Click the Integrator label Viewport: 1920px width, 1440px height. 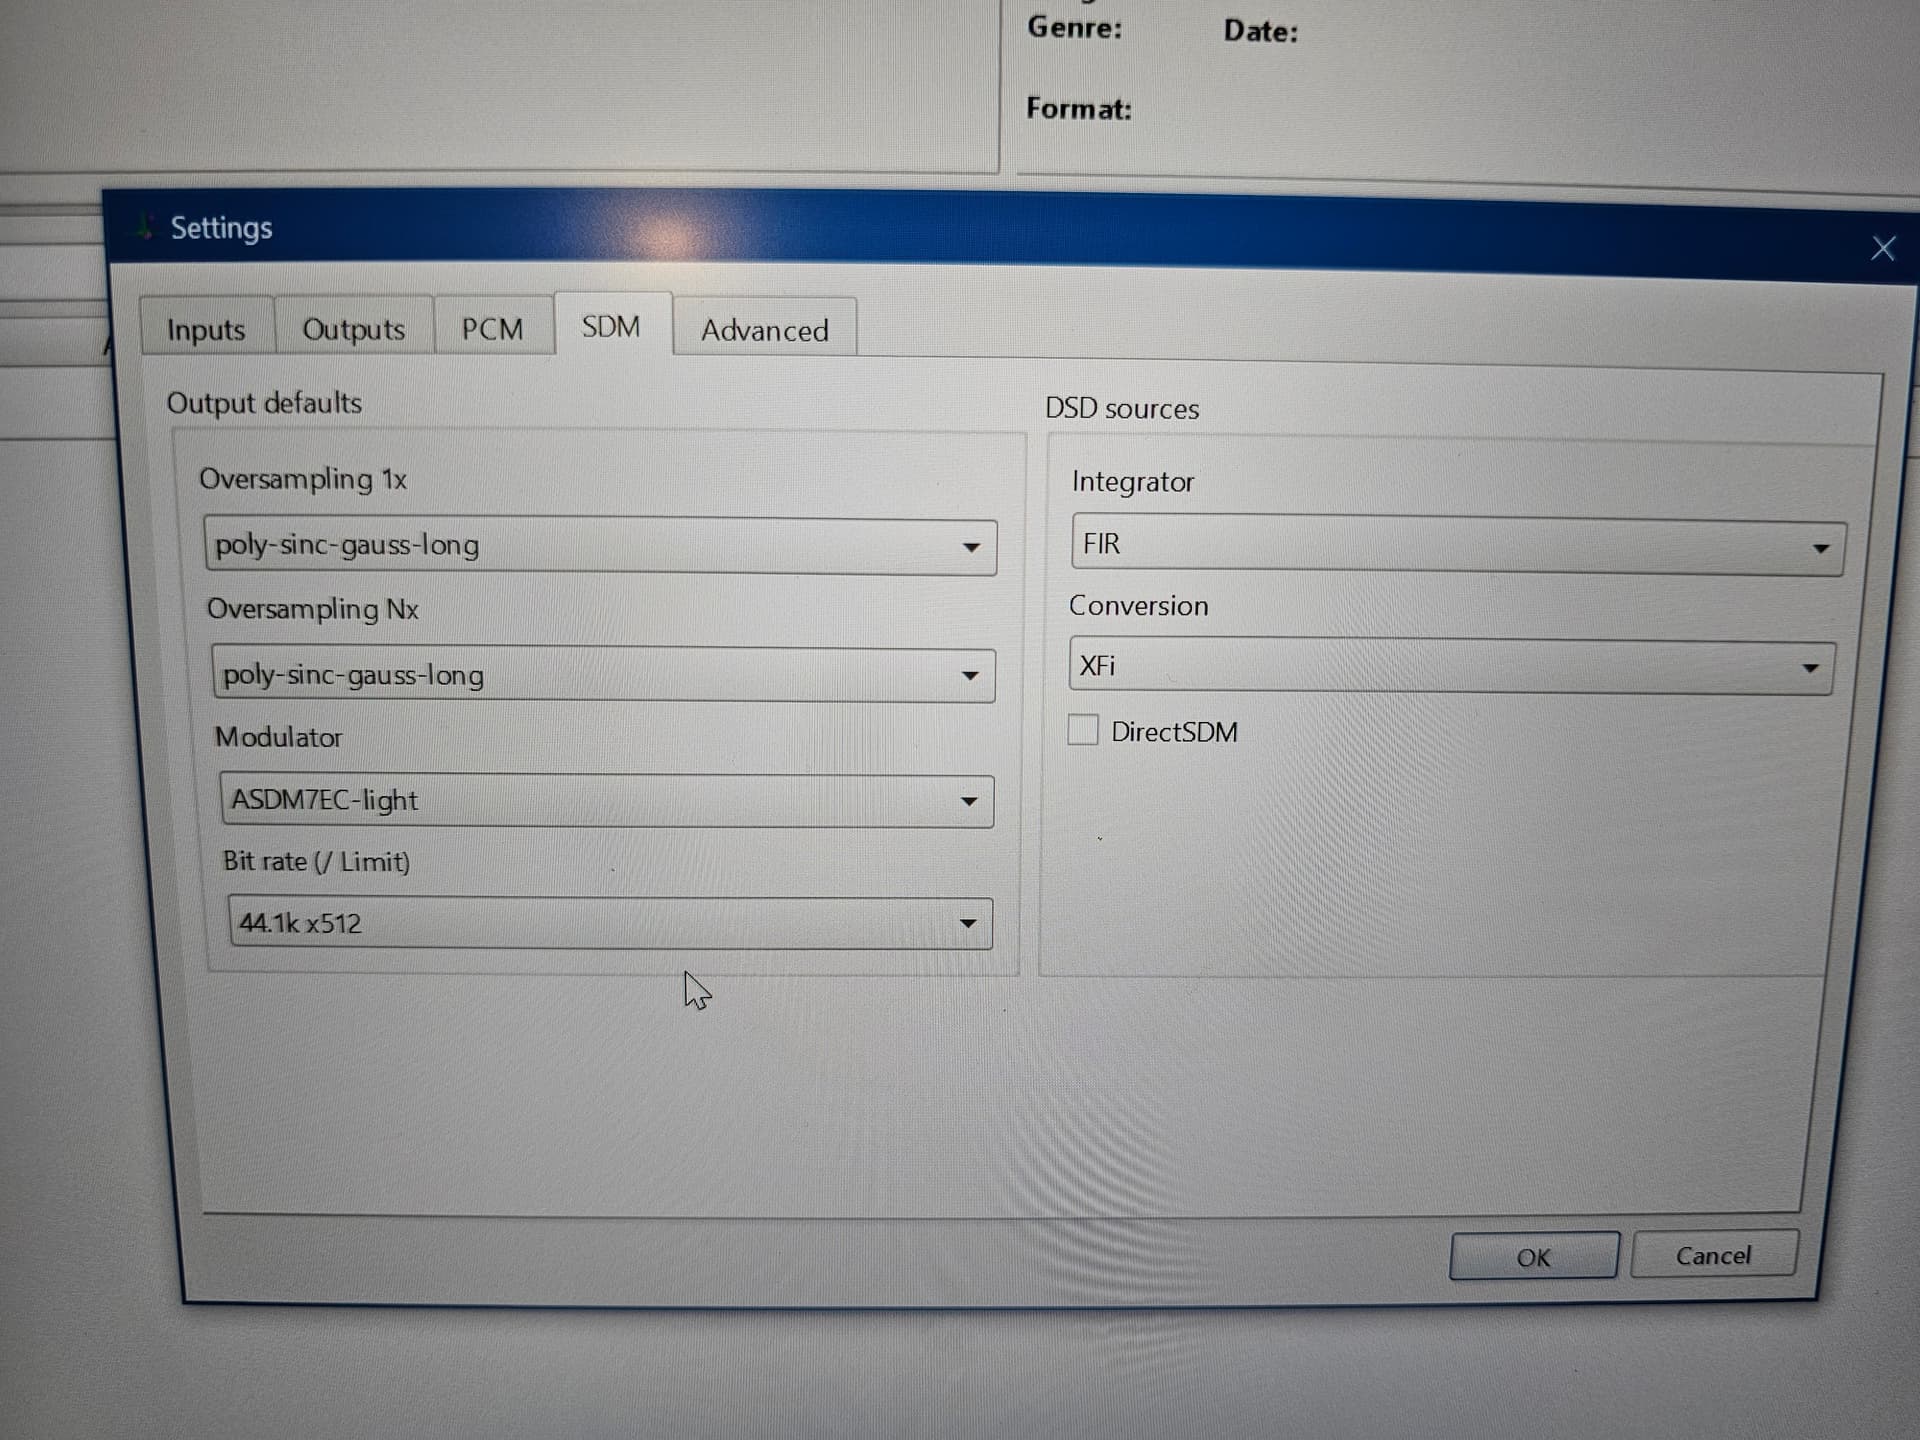coord(1132,482)
